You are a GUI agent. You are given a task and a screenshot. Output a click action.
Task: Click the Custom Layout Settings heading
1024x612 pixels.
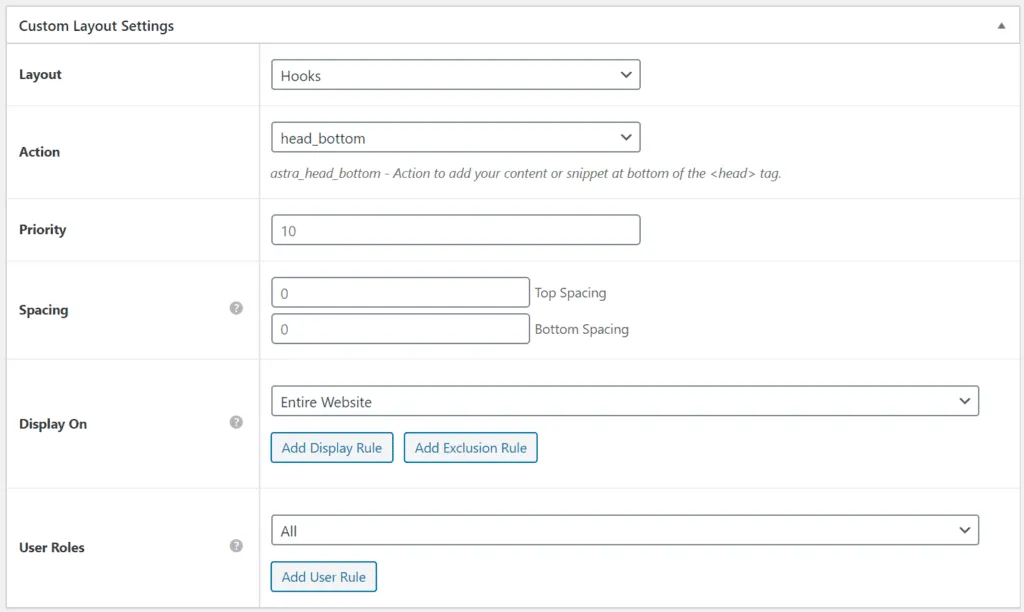pos(96,26)
